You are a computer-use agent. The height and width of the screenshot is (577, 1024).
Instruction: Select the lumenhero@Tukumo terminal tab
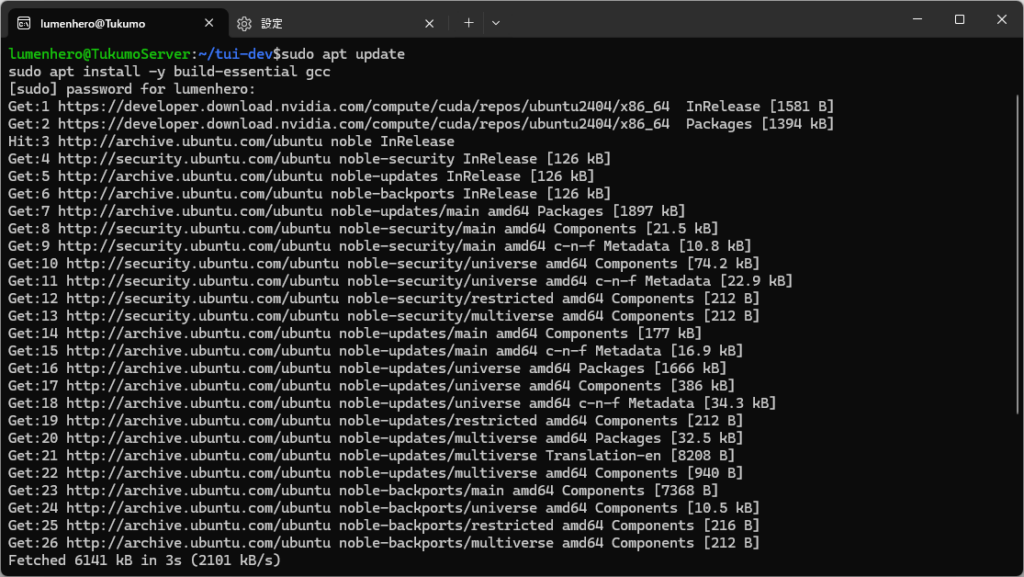pyautogui.click(x=110, y=22)
